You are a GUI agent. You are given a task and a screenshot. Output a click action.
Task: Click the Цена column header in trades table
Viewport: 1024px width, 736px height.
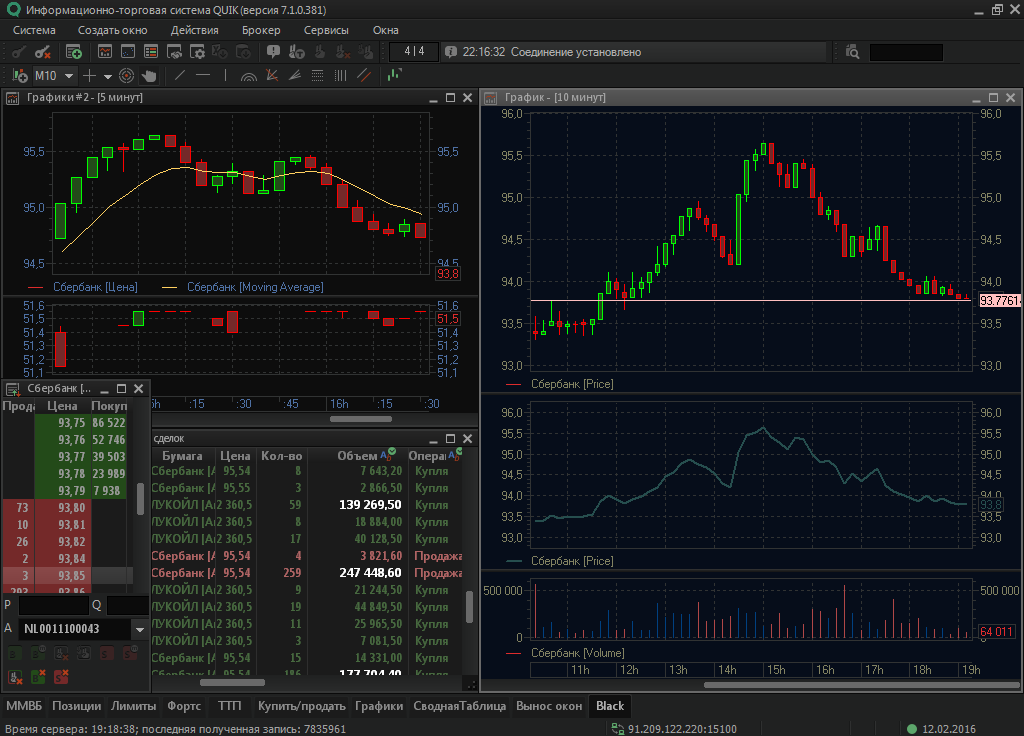[x=235, y=456]
